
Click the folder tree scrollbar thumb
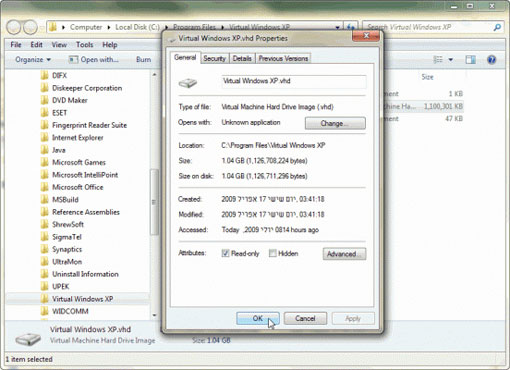[154, 202]
